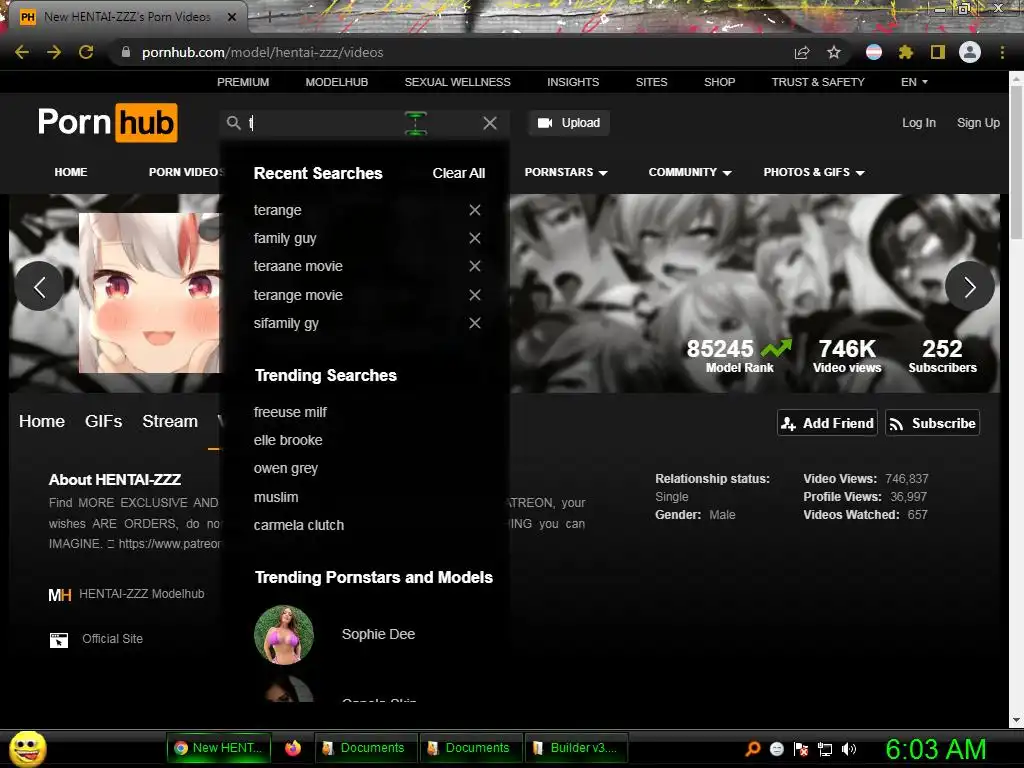Click the Official Site window icon
The height and width of the screenshot is (768, 1024).
click(59, 640)
